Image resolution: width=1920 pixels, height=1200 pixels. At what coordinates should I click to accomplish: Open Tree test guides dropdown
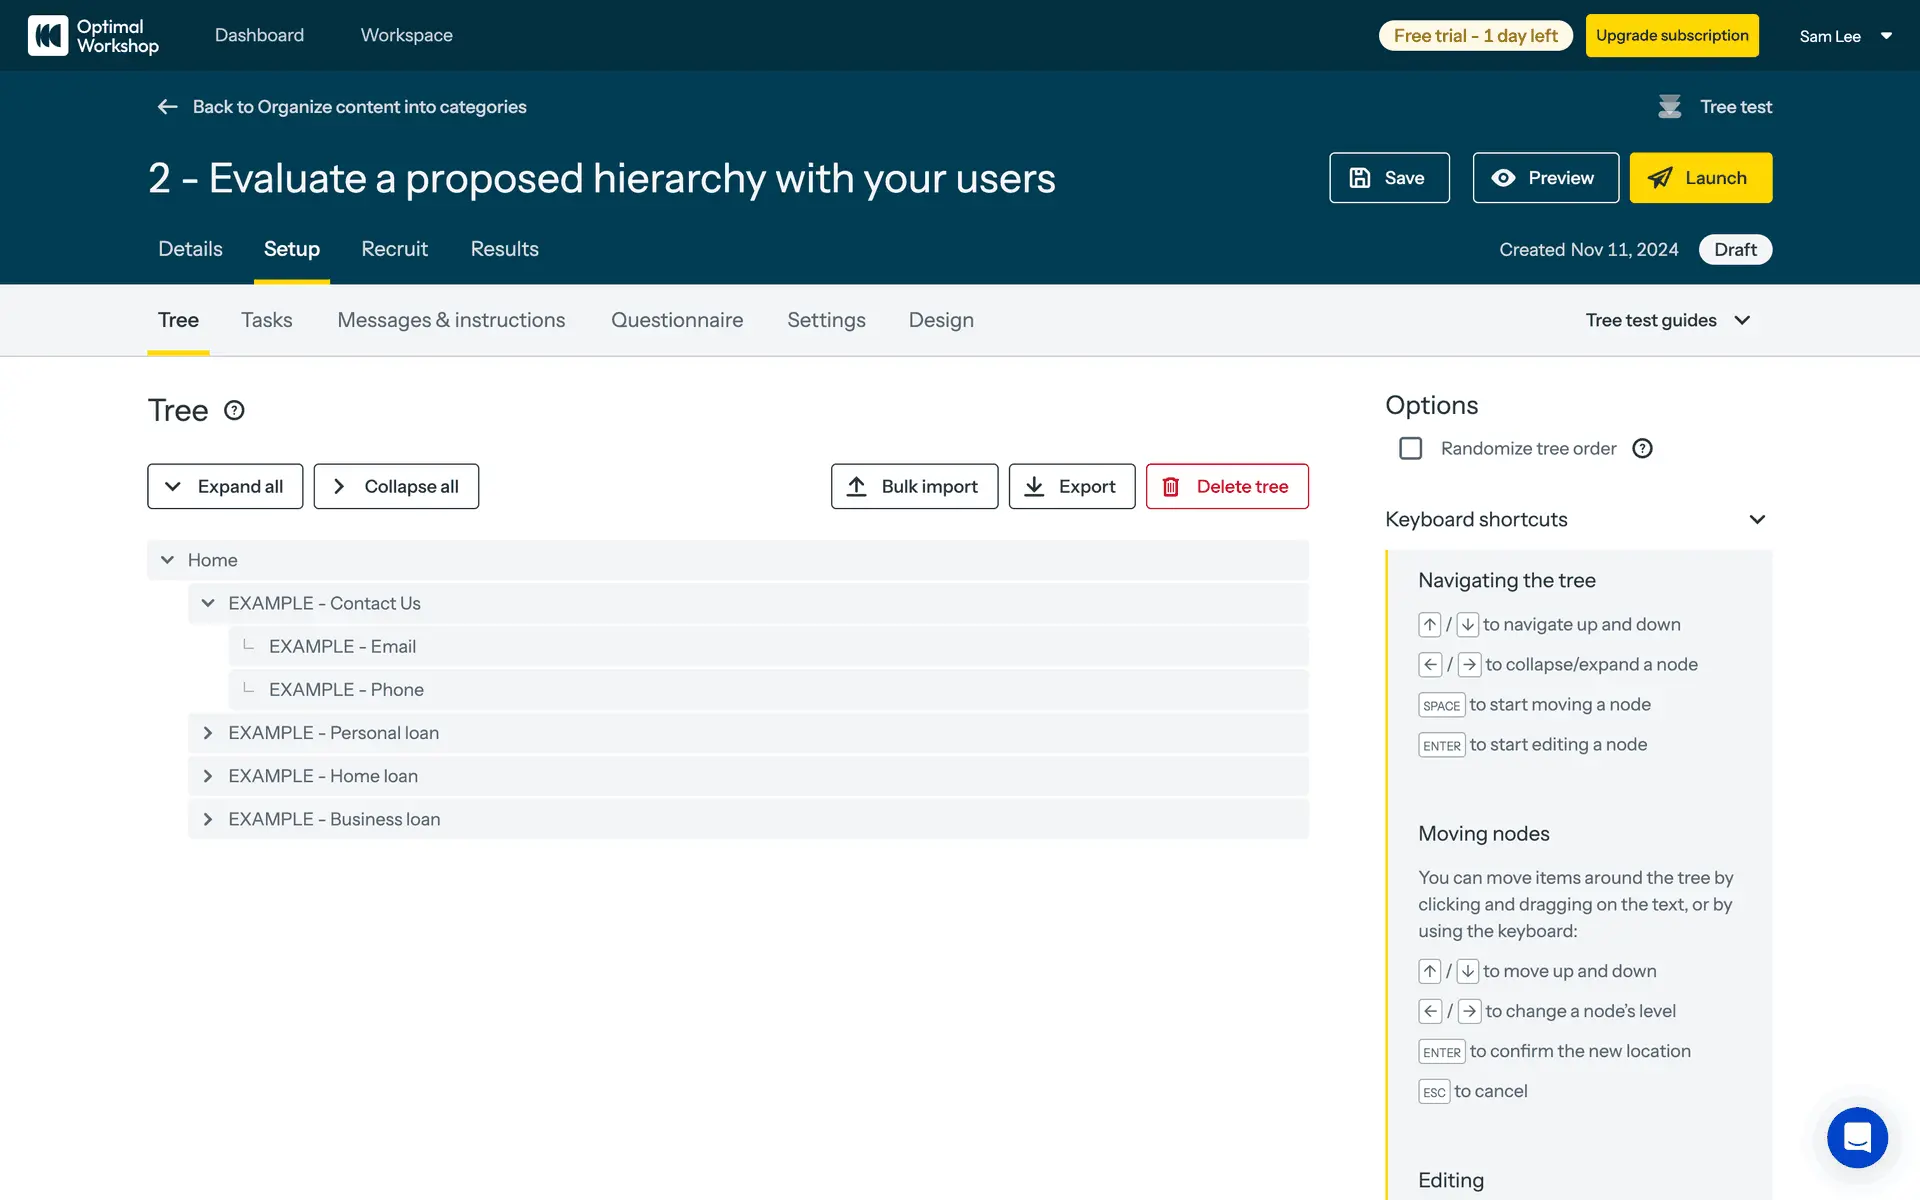(1667, 320)
